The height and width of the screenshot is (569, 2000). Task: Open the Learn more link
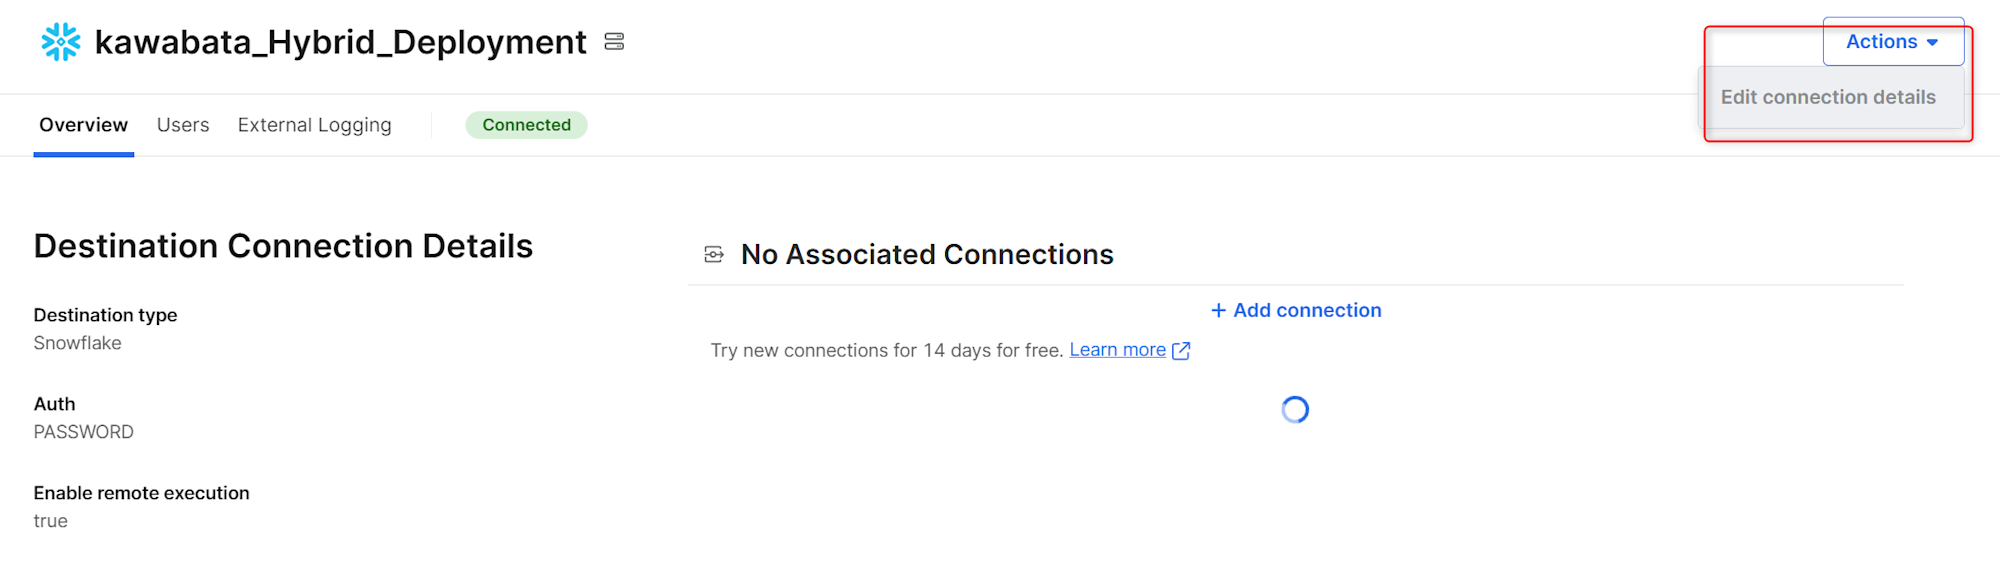pyautogui.click(x=1117, y=350)
